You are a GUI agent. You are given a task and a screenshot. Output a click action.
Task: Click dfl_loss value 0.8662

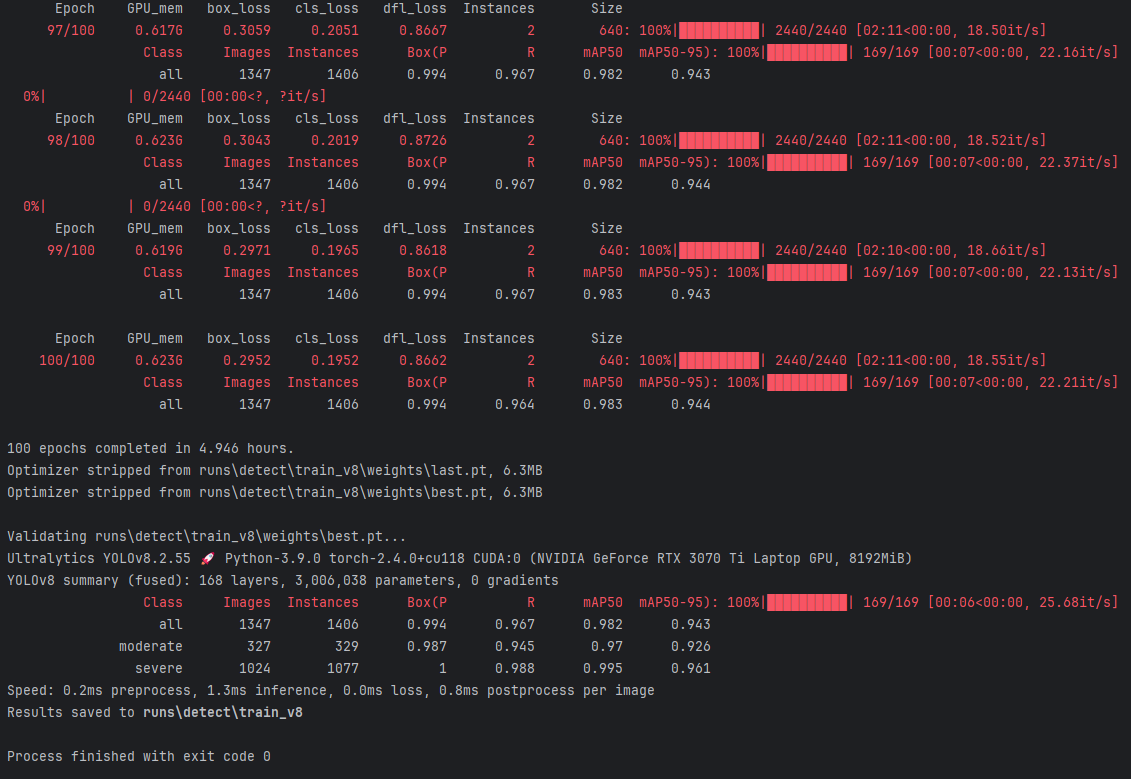[423, 360]
